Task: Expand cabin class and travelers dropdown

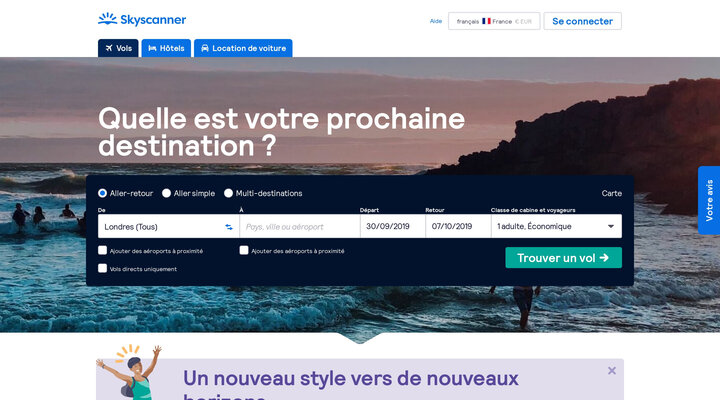Action: click(557, 226)
